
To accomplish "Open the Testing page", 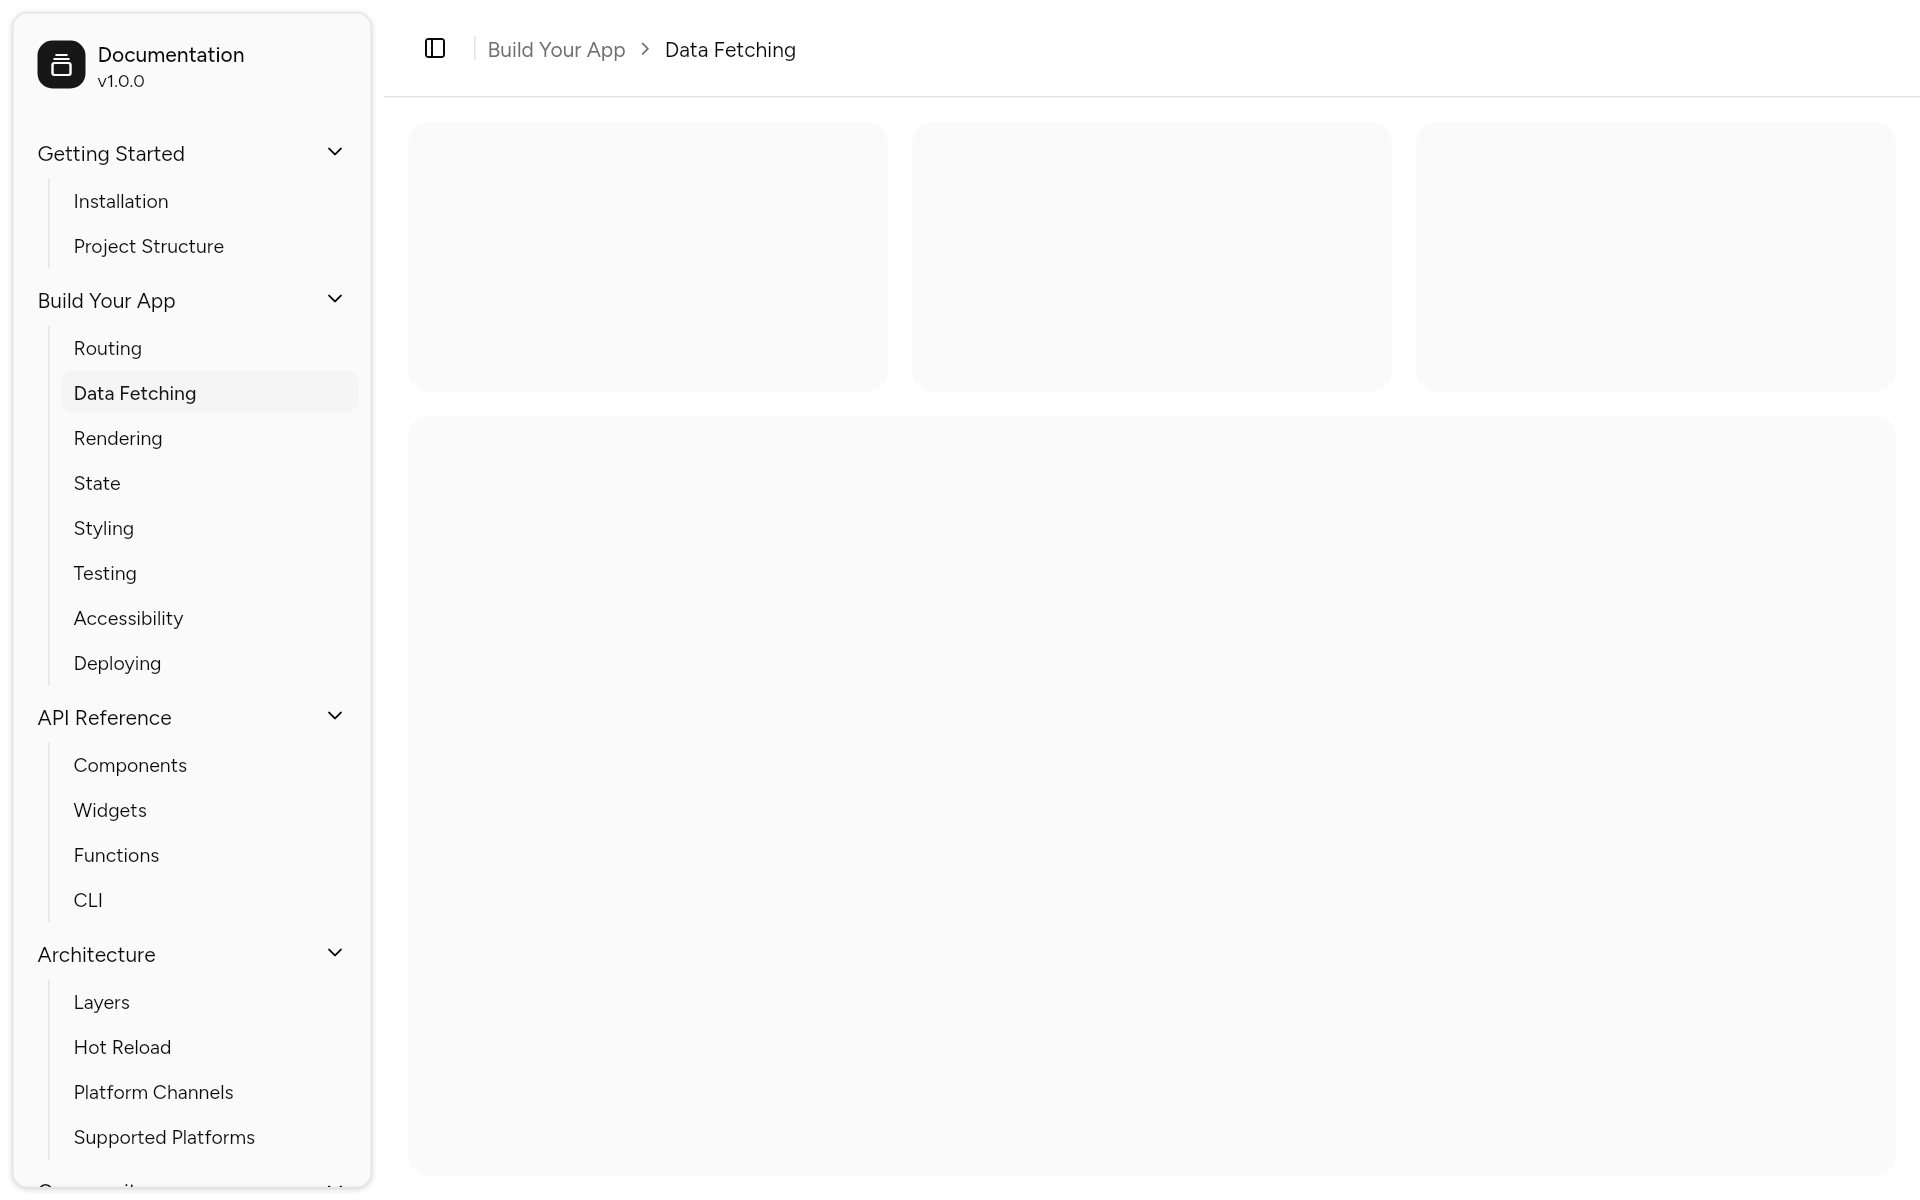I will [x=209, y=573].
